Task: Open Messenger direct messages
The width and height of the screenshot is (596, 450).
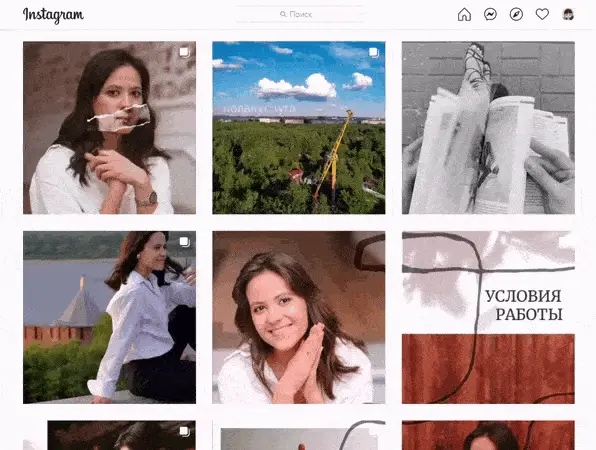Action: pyautogui.click(x=490, y=14)
